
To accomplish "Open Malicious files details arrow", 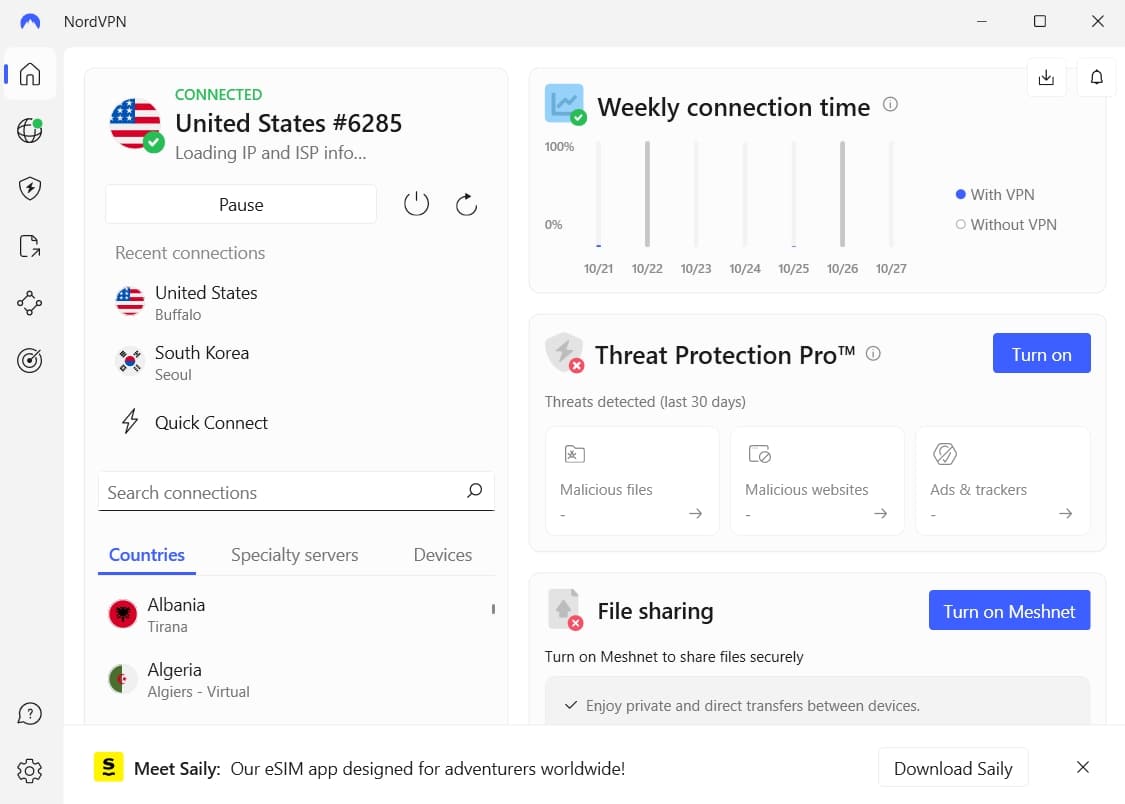I will click(695, 514).
